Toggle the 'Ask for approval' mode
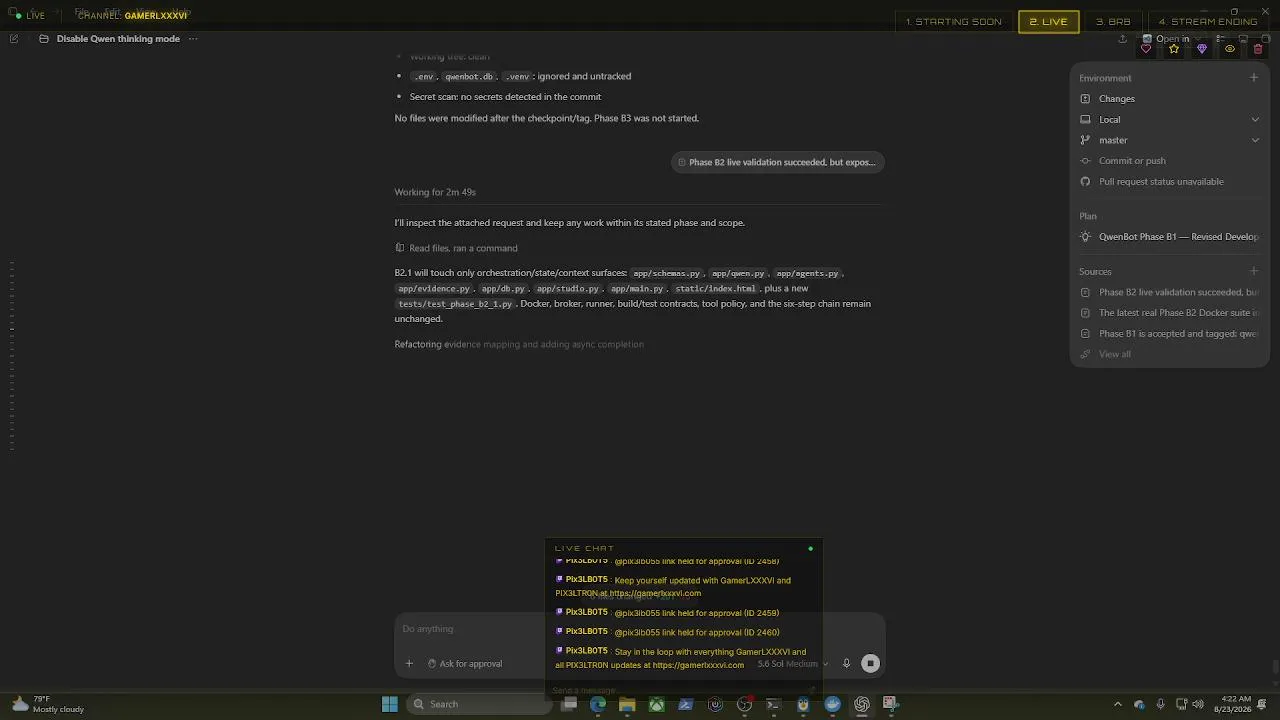 [465, 663]
